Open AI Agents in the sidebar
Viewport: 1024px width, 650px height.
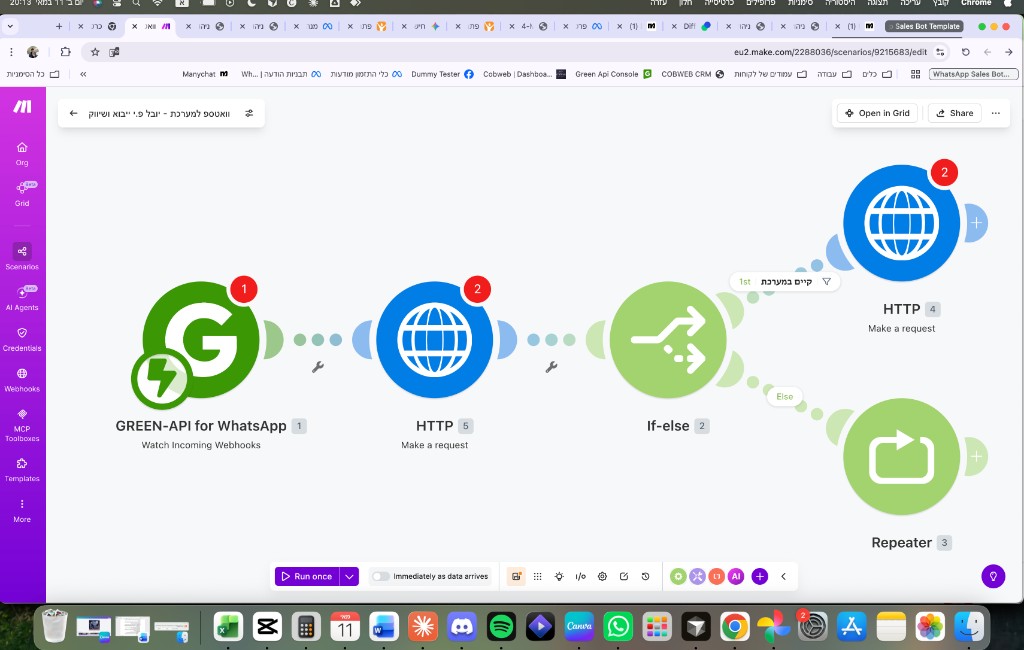point(22,297)
